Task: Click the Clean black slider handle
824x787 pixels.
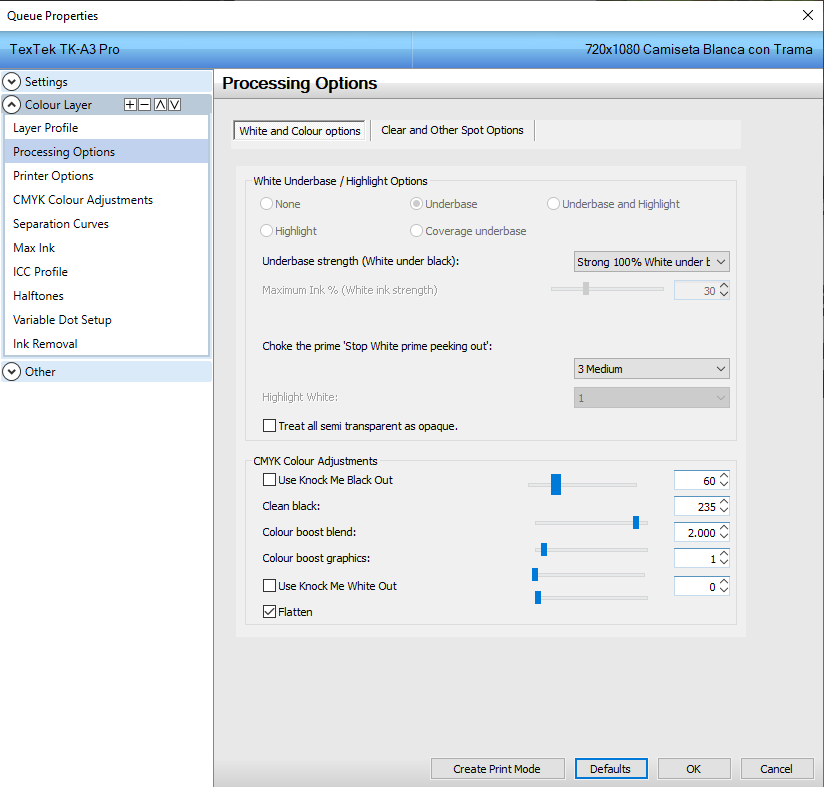Action: [x=636, y=523]
